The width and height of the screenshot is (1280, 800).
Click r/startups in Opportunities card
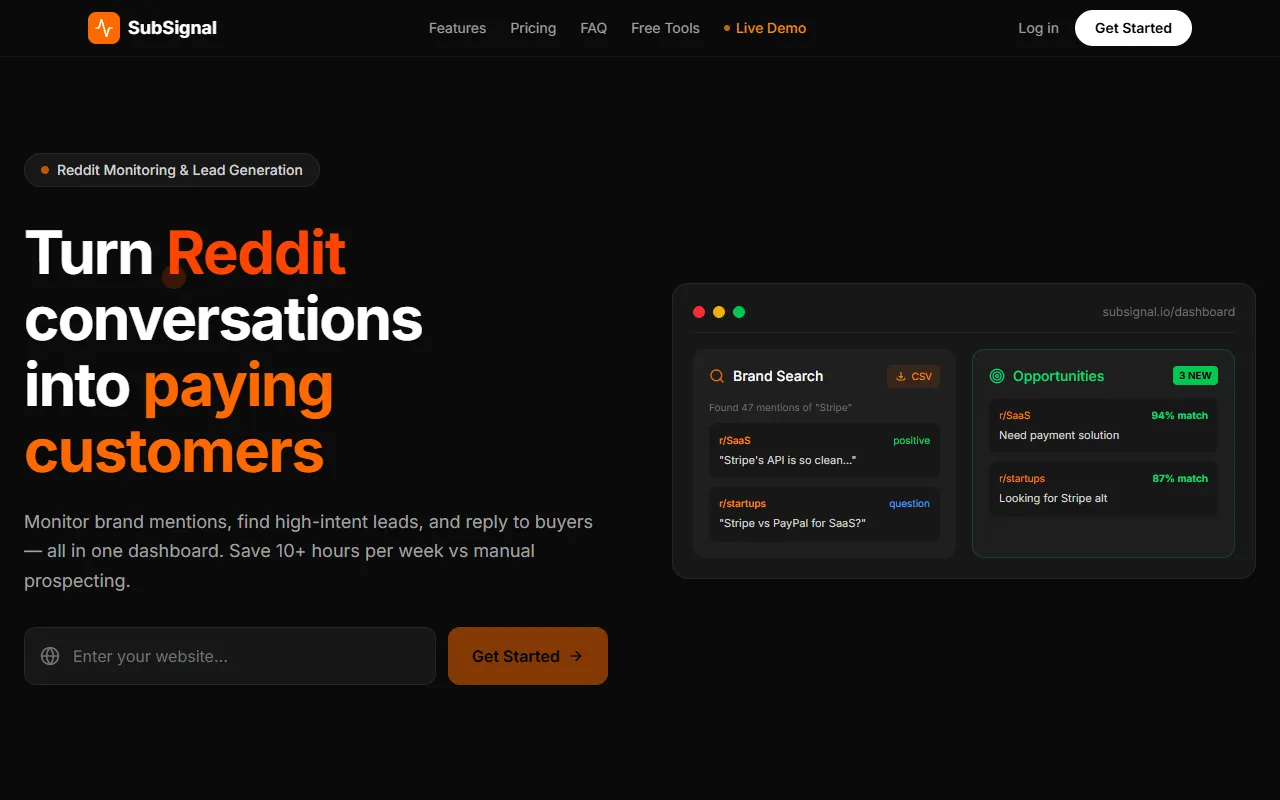(1022, 478)
